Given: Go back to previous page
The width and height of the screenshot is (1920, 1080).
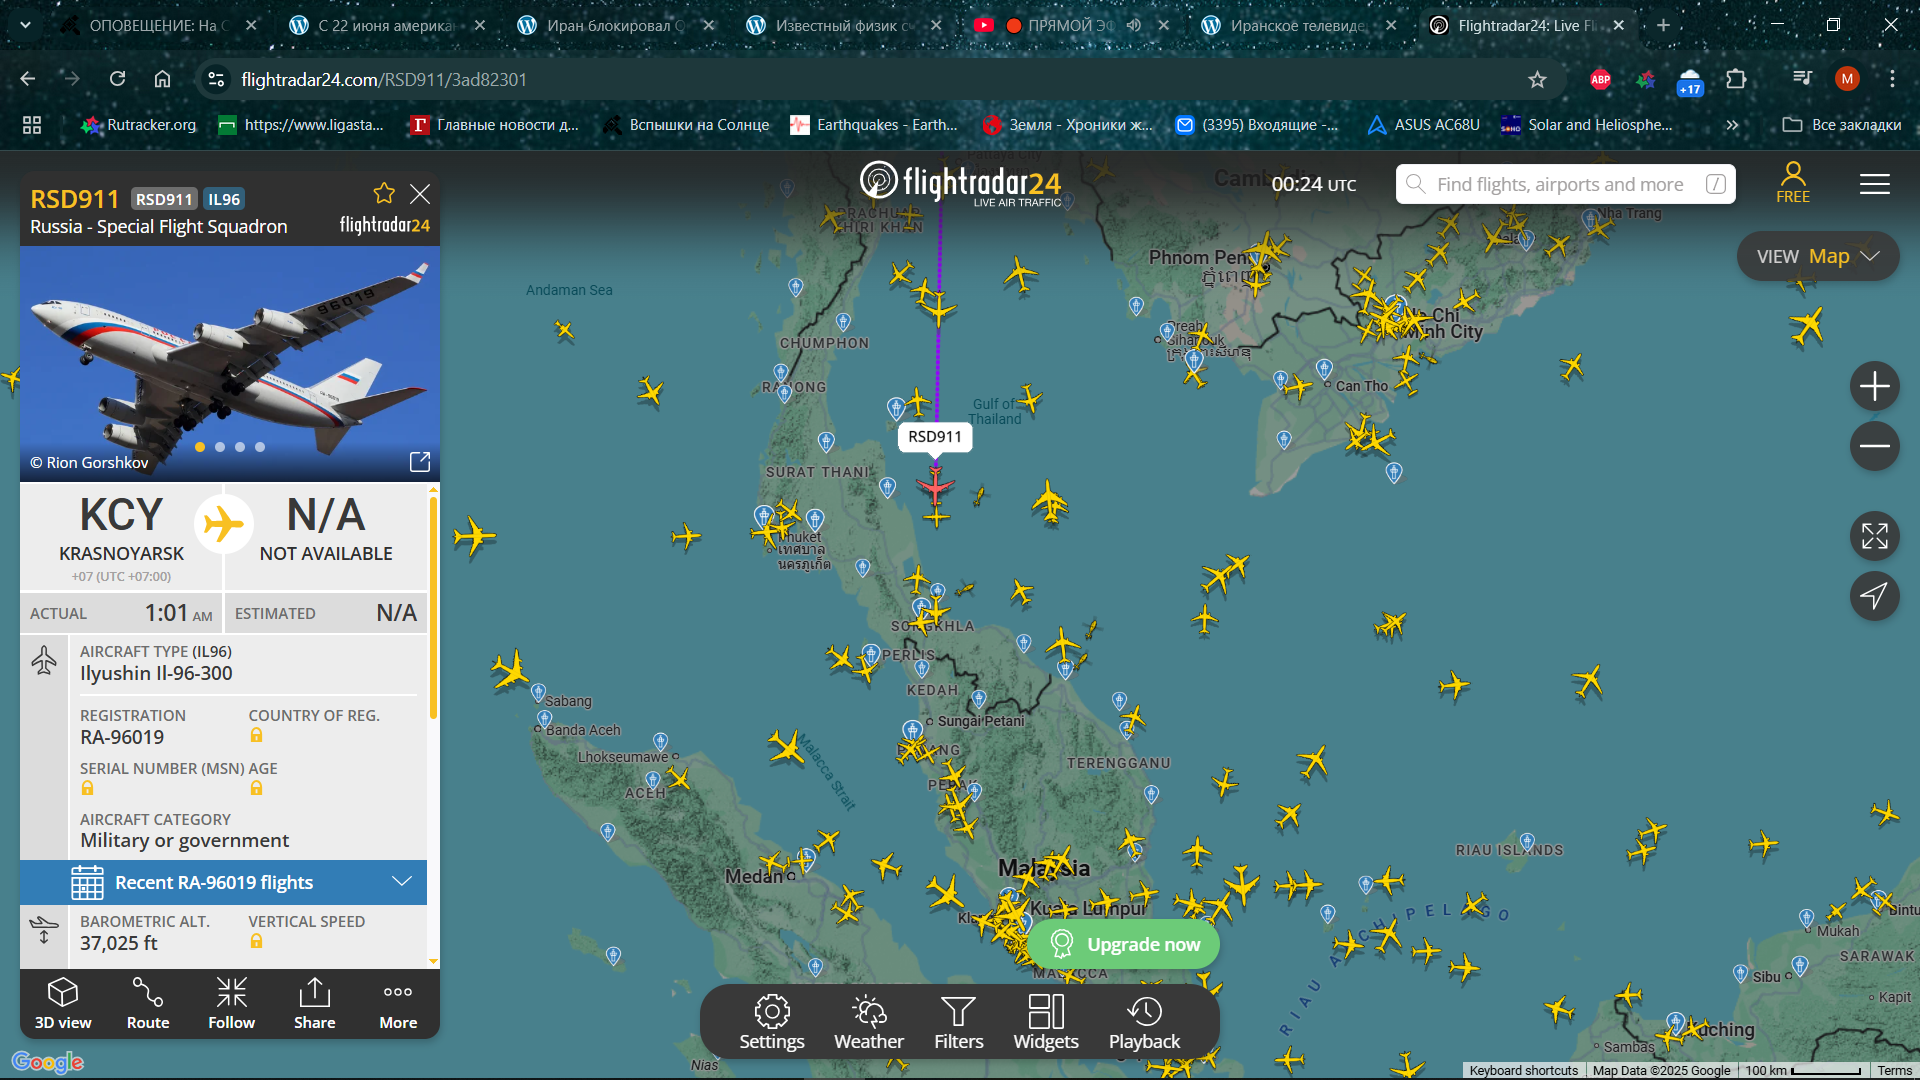Looking at the screenshot, I should coord(27,79).
